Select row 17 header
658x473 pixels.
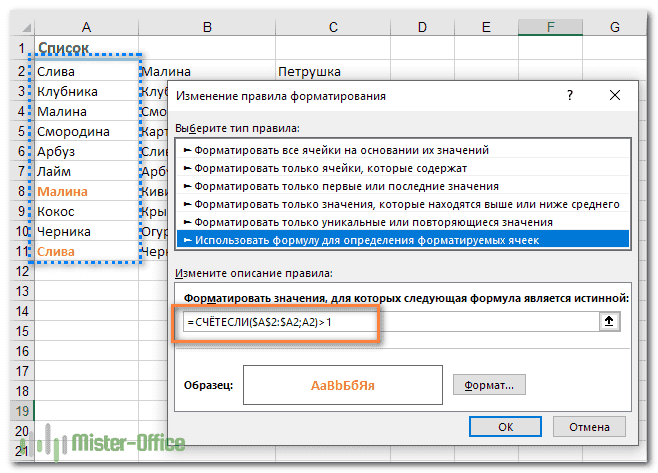point(22,371)
